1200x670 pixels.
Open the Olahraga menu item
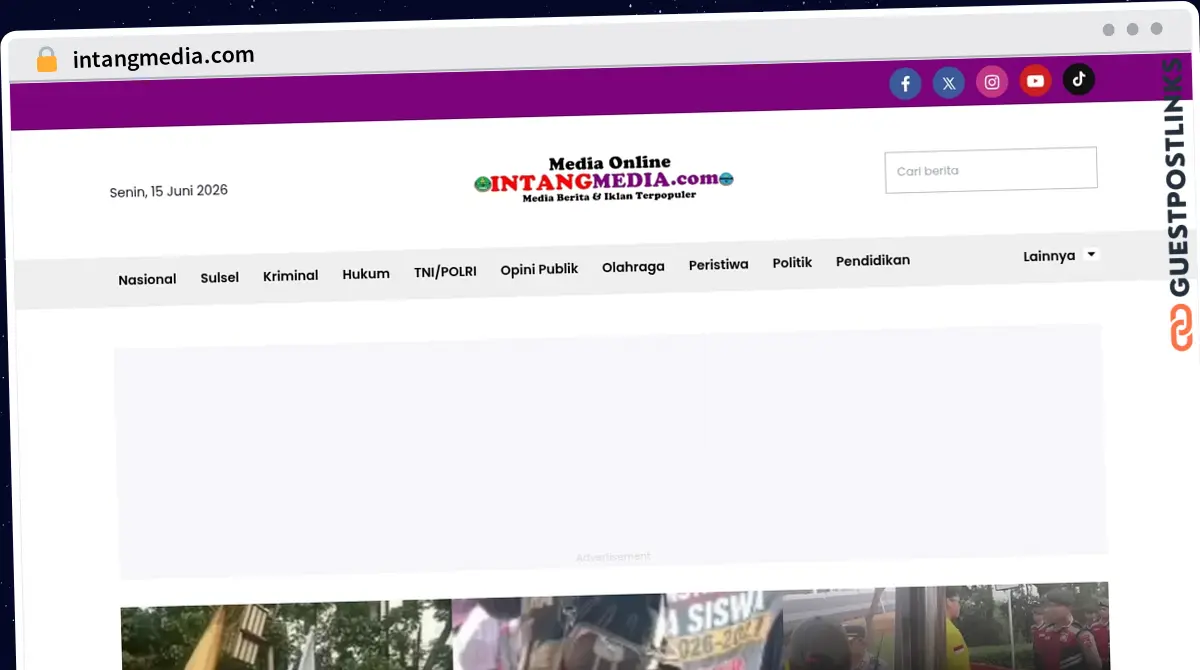click(x=633, y=267)
